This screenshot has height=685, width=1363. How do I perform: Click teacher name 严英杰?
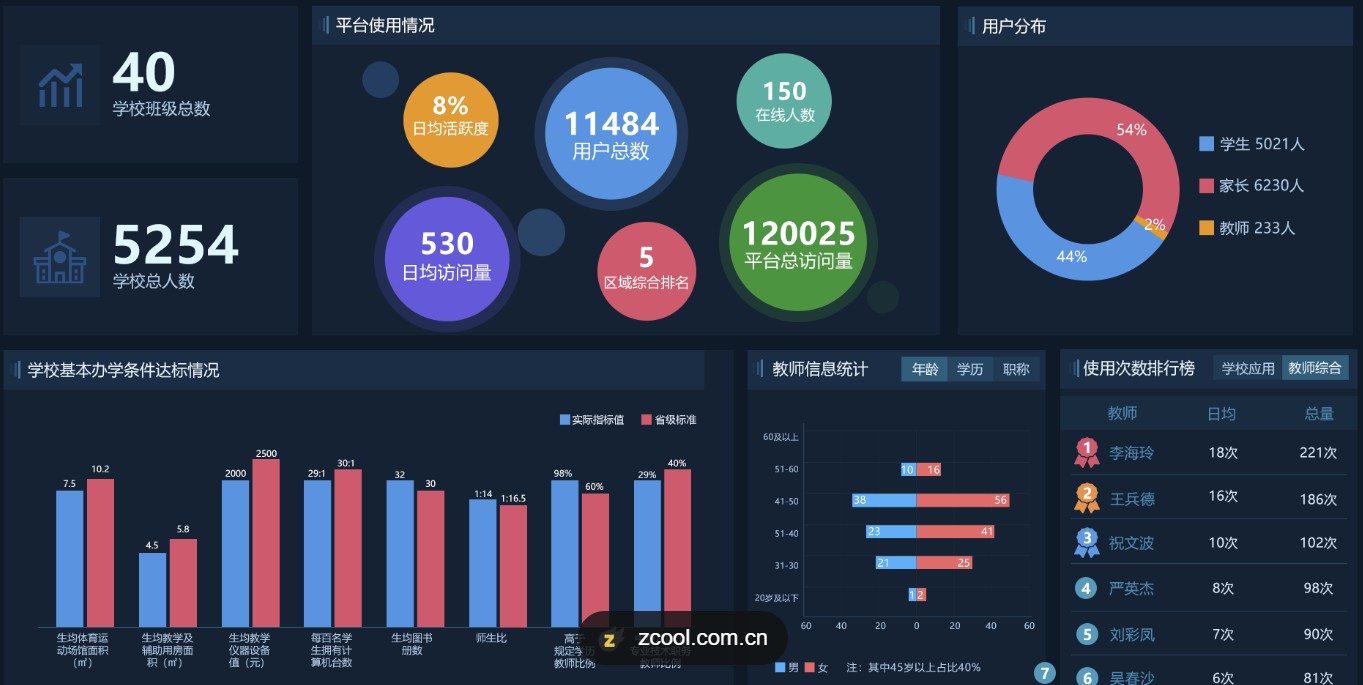click(x=1131, y=589)
